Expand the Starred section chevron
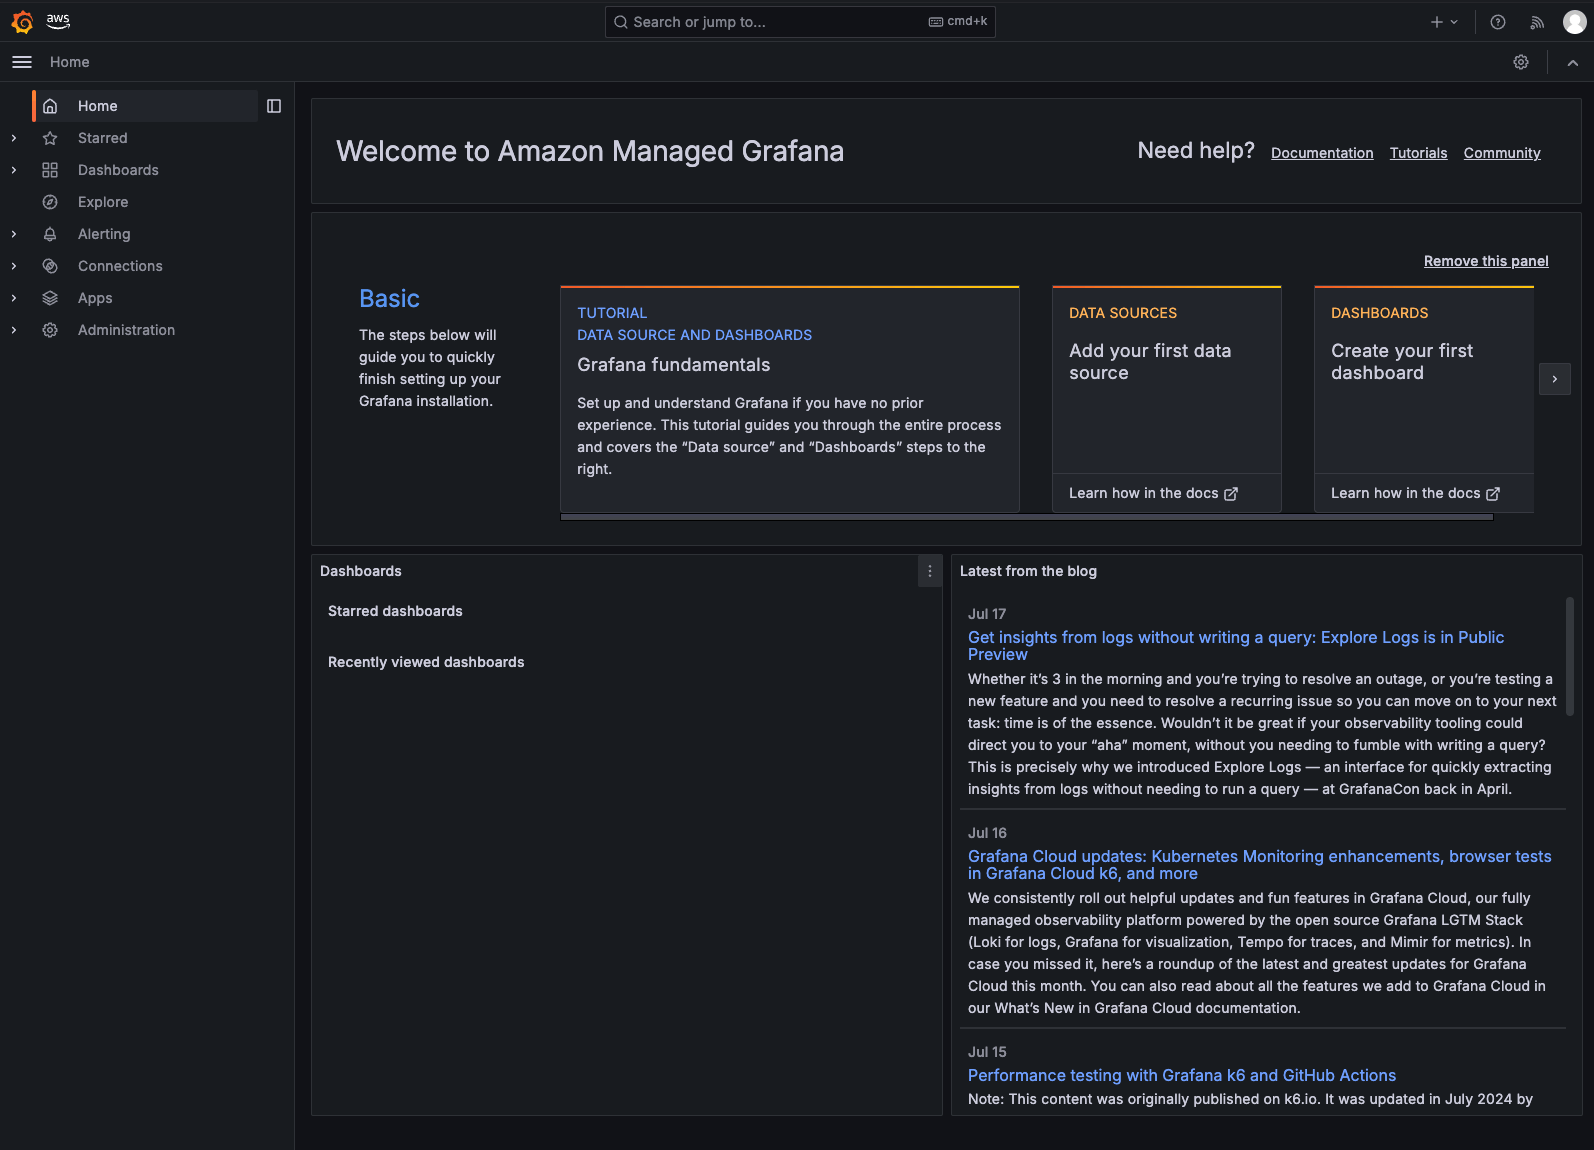Image resolution: width=1594 pixels, height=1150 pixels. [x=14, y=138]
